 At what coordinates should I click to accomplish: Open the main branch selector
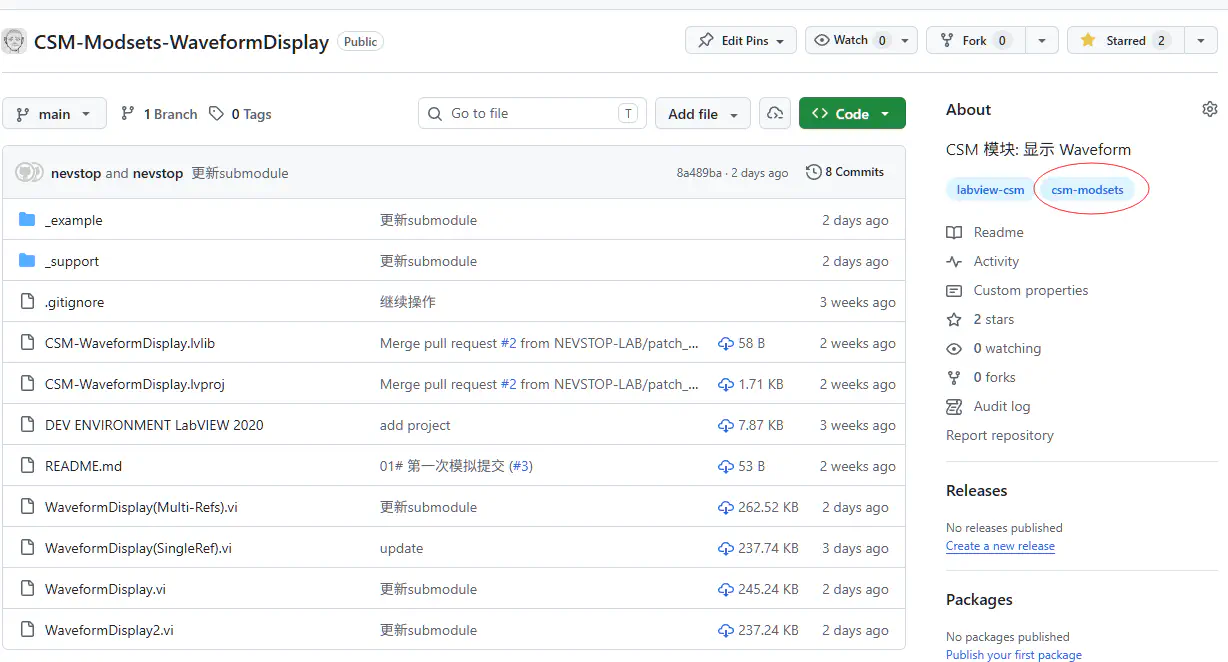click(54, 114)
